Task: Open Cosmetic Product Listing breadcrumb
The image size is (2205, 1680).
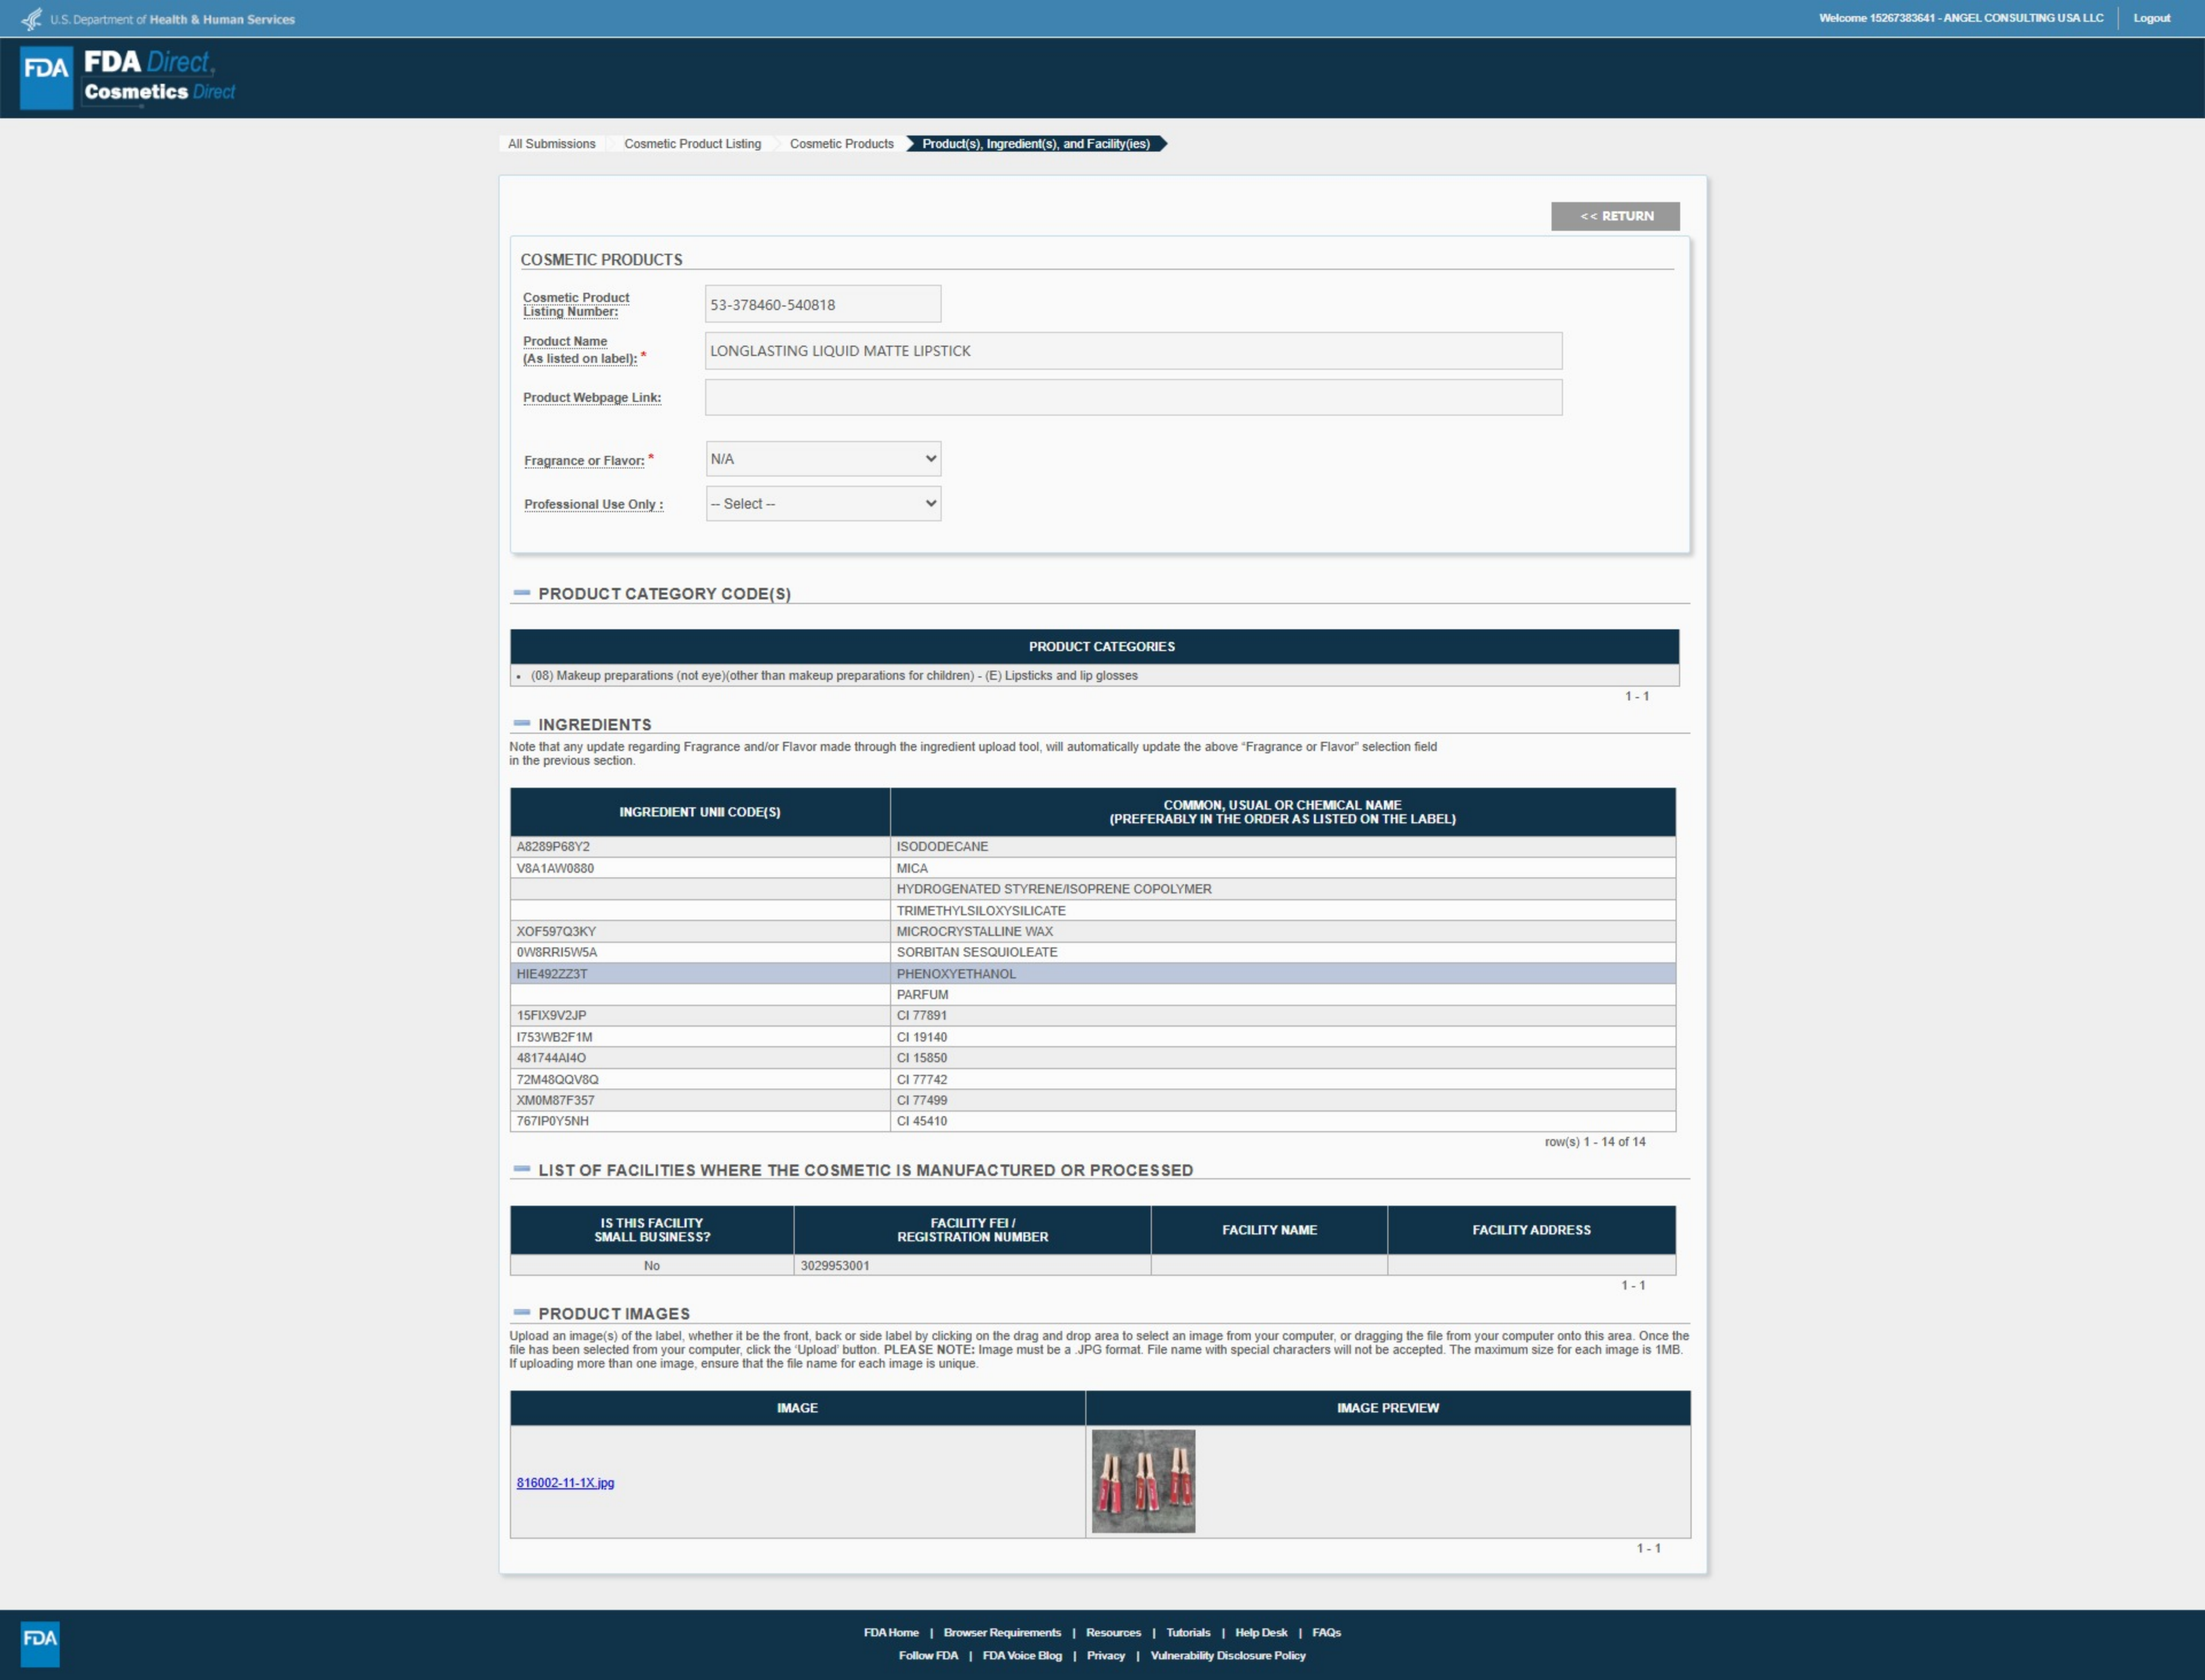Action: click(x=692, y=144)
